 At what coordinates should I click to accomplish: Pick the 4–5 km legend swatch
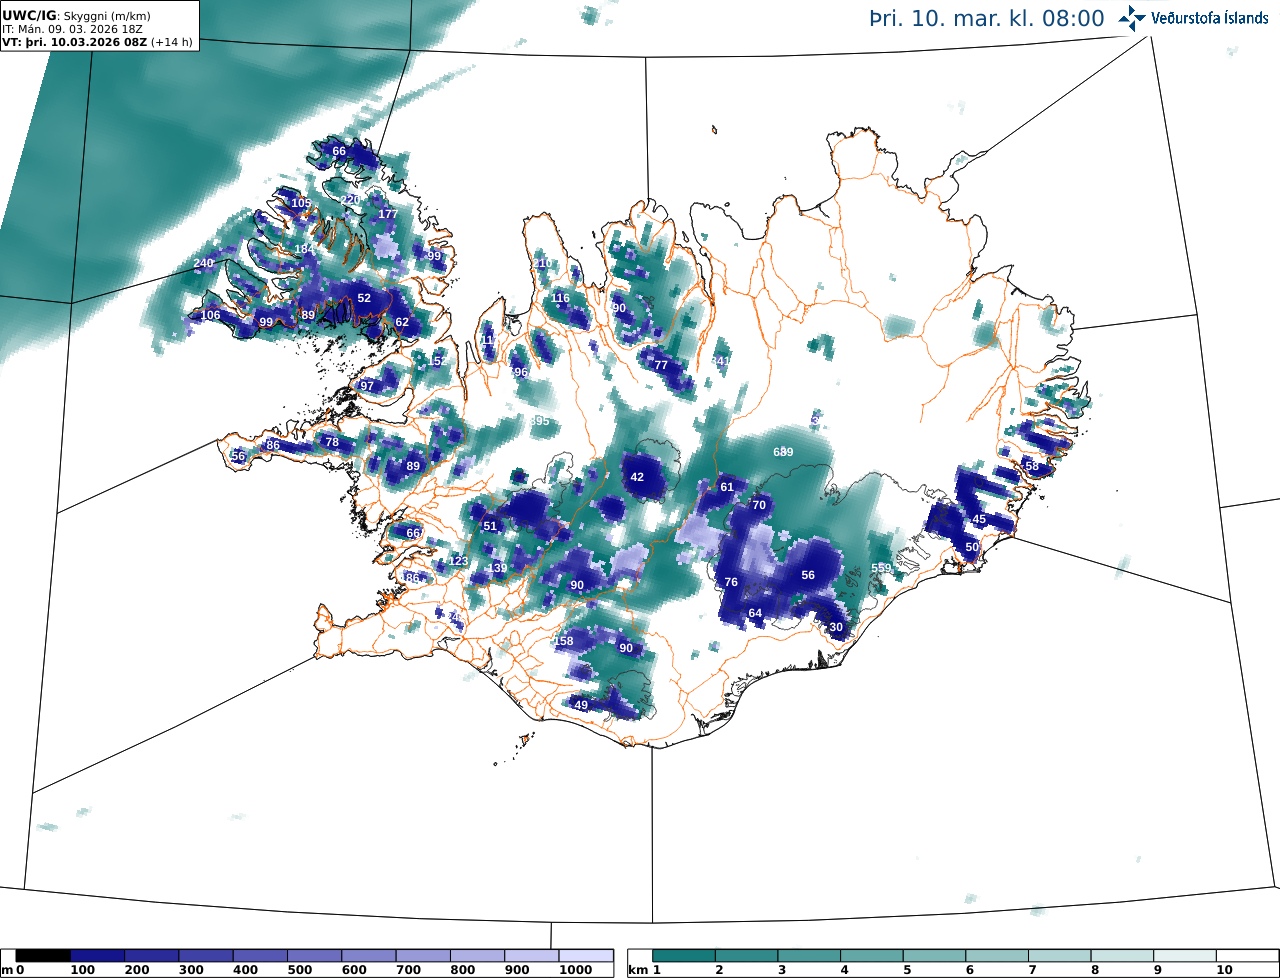[872, 956]
